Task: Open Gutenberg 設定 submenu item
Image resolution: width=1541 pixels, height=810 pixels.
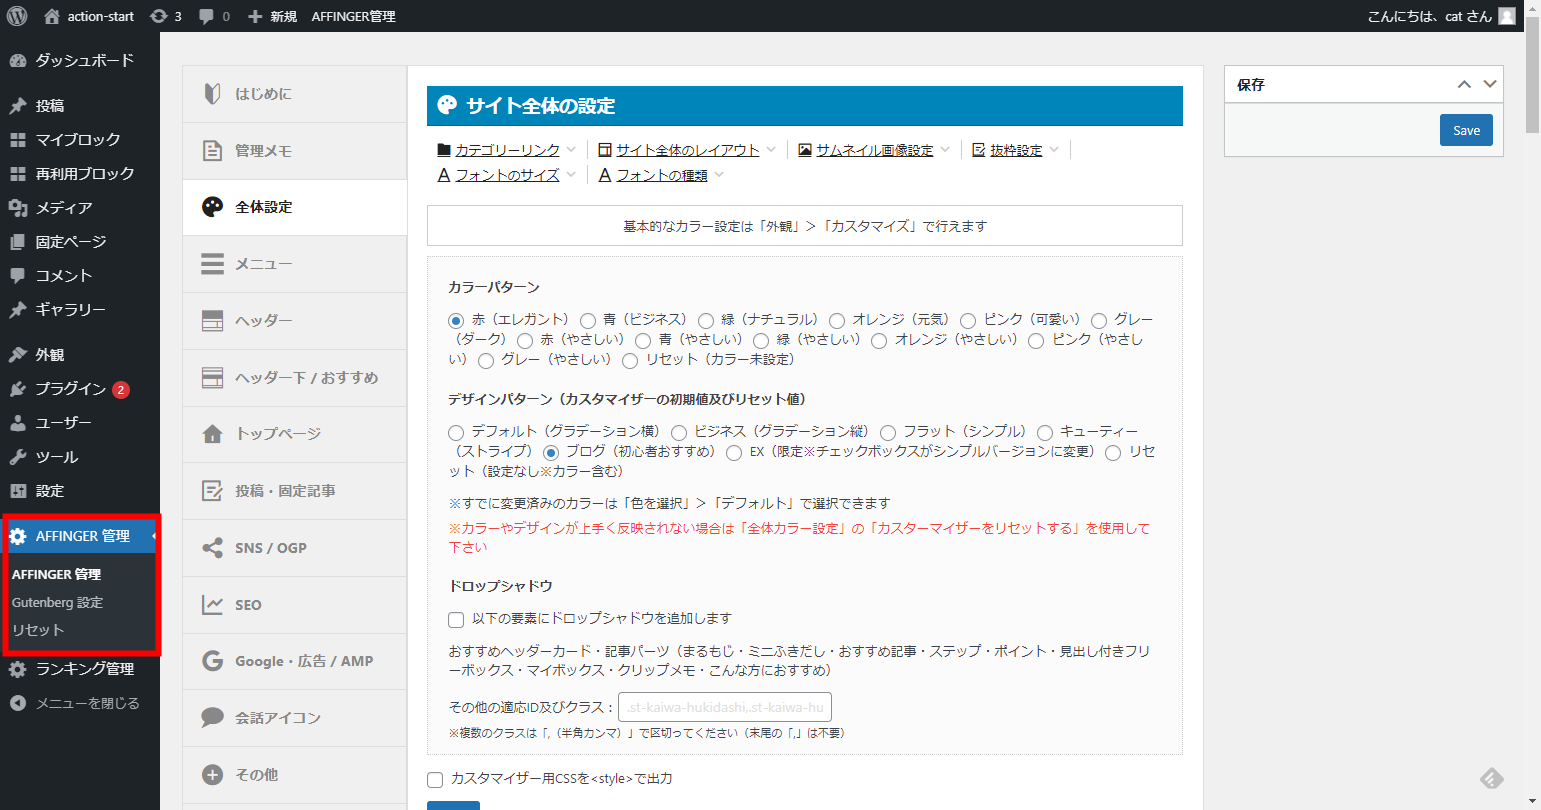Action: click(57, 602)
